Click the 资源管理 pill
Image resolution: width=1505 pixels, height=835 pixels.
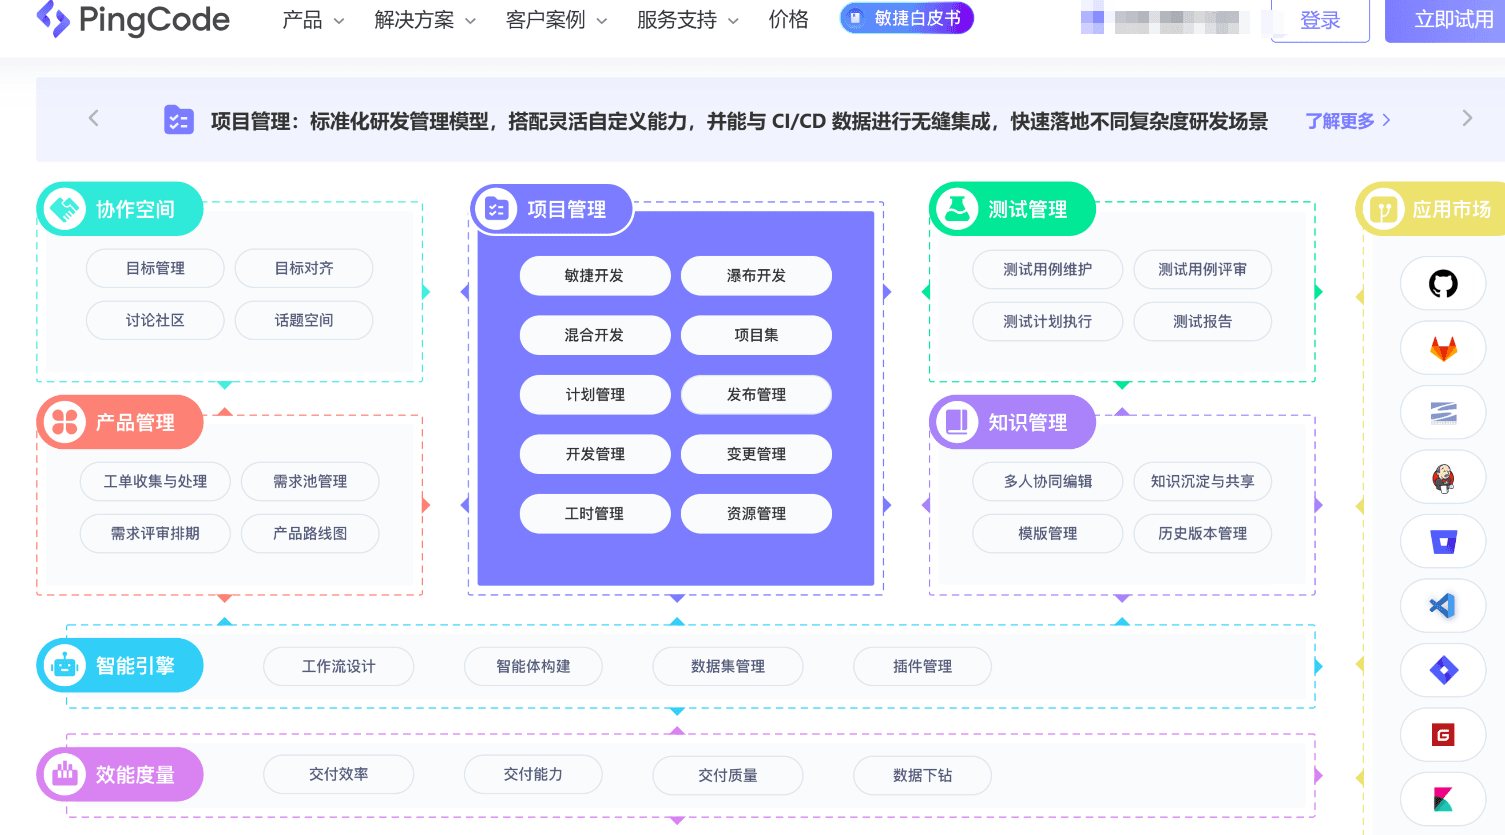click(756, 513)
